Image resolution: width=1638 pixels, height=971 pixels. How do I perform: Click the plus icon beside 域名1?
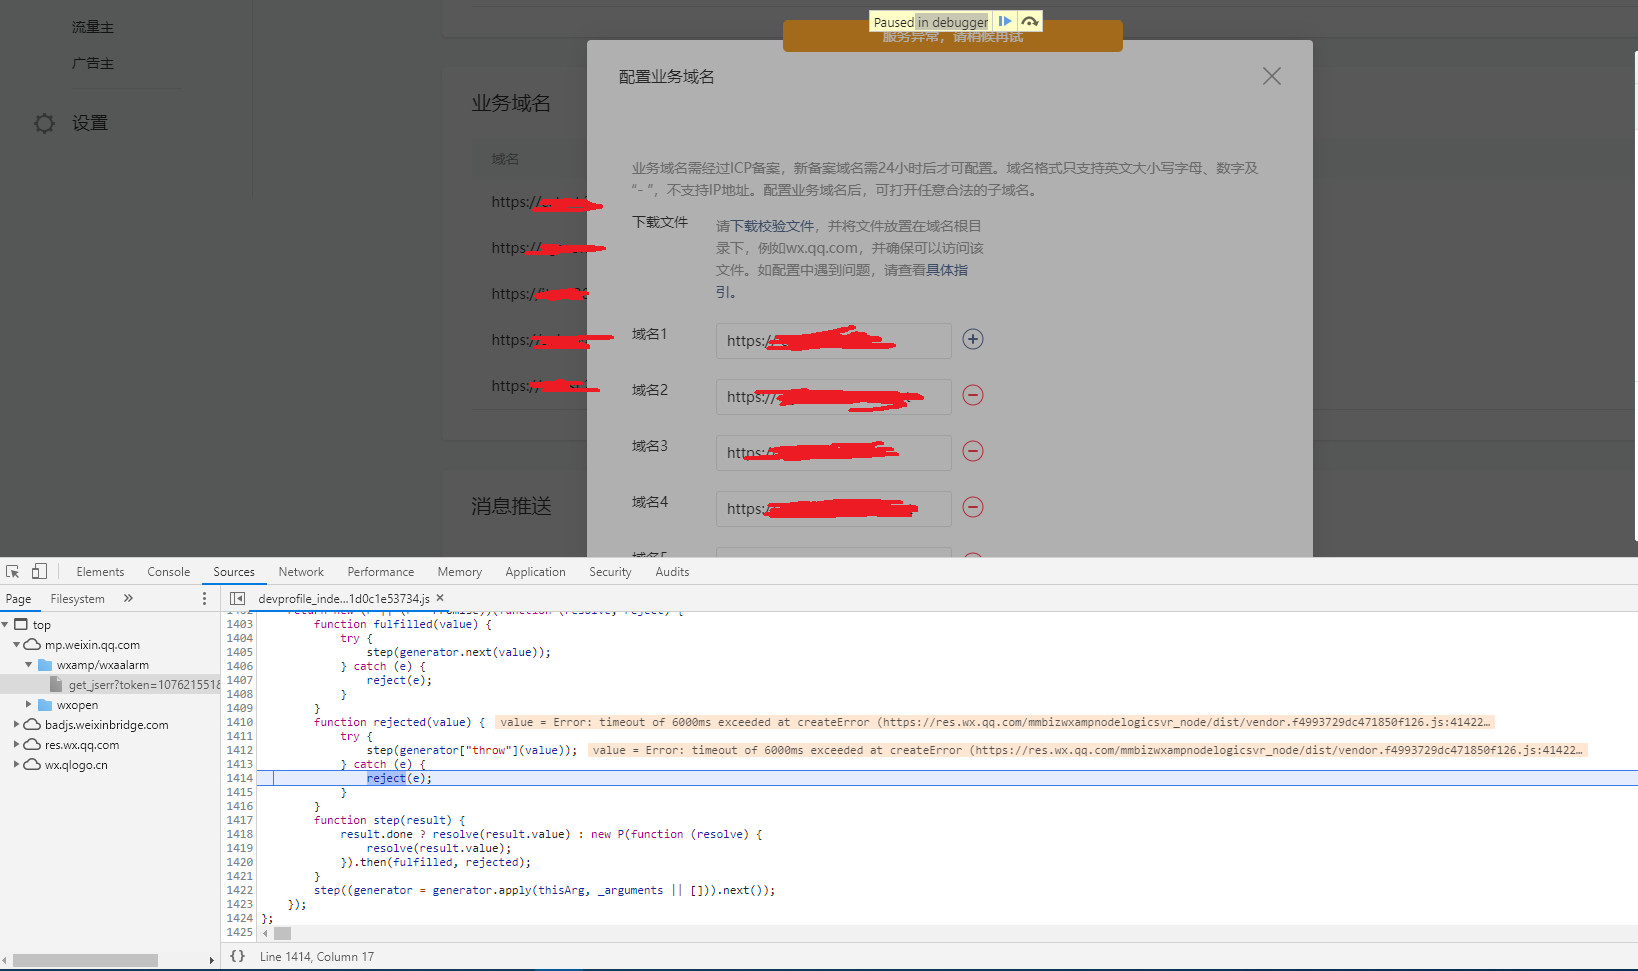[x=973, y=339]
